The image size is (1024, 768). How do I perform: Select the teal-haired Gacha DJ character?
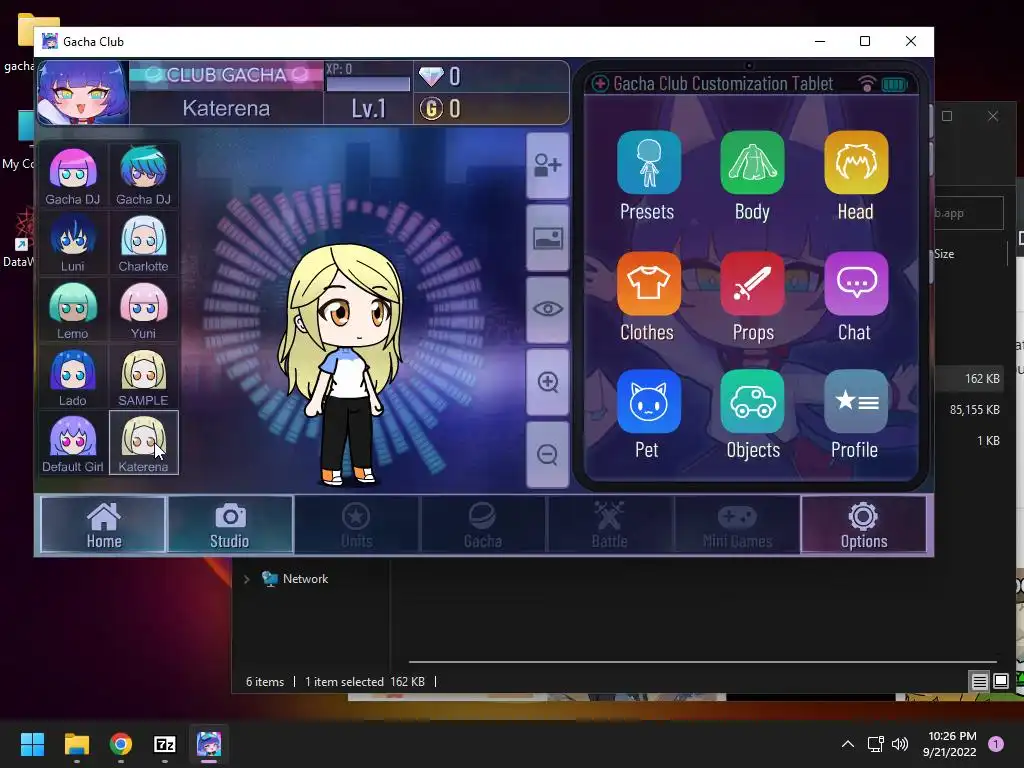point(144,176)
